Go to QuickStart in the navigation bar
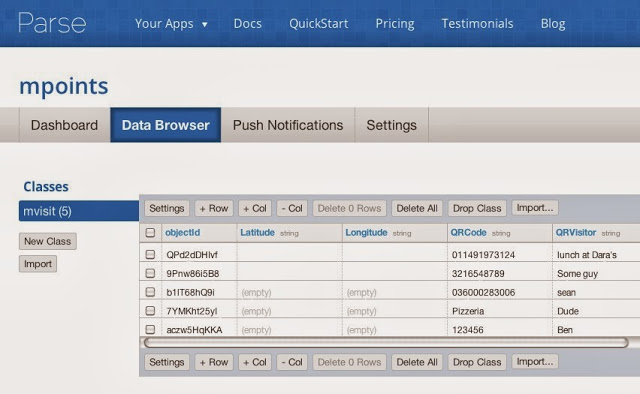The image size is (640, 394). 318,24
